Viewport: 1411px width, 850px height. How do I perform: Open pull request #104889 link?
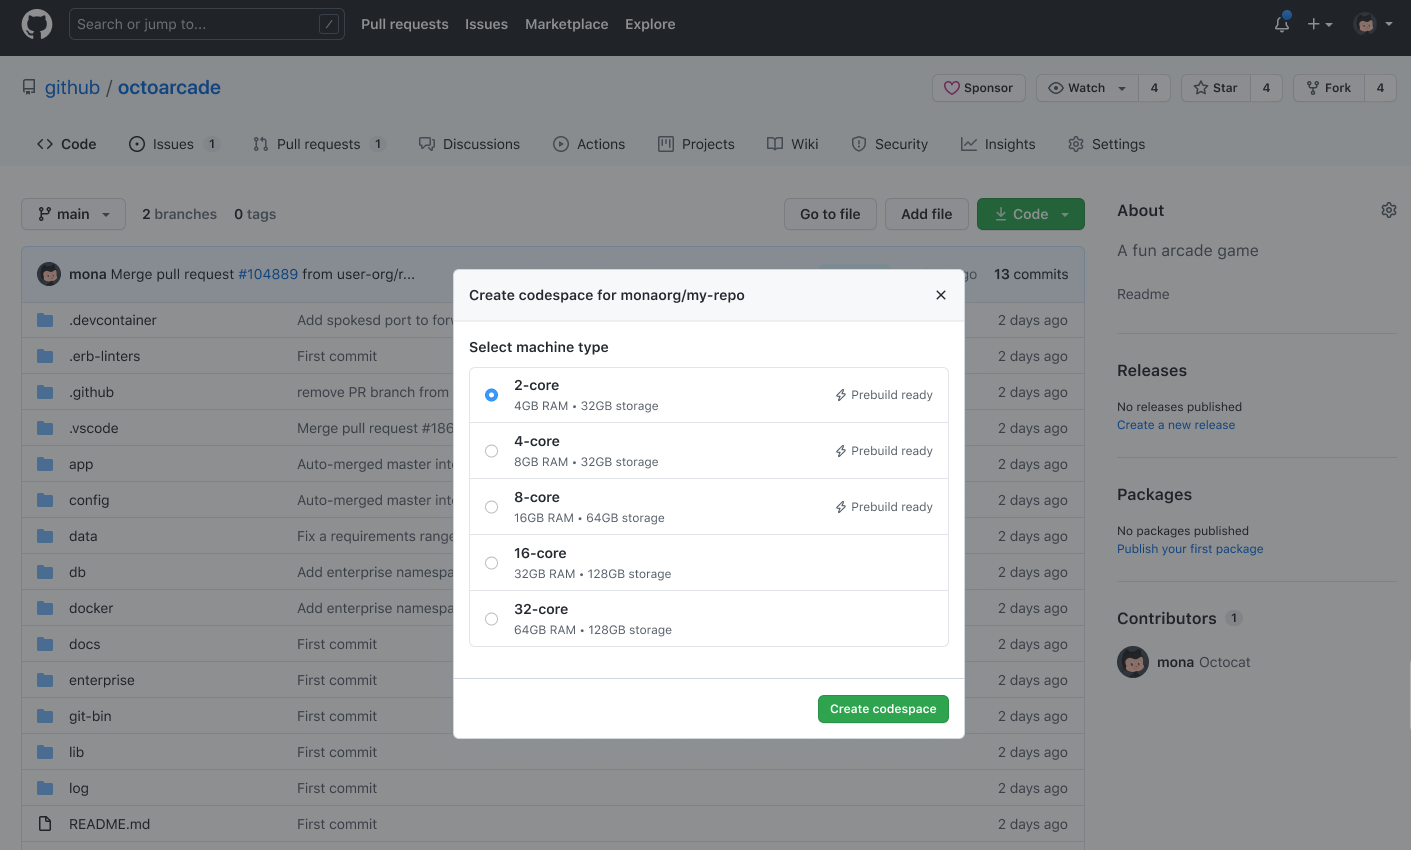click(268, 273)
